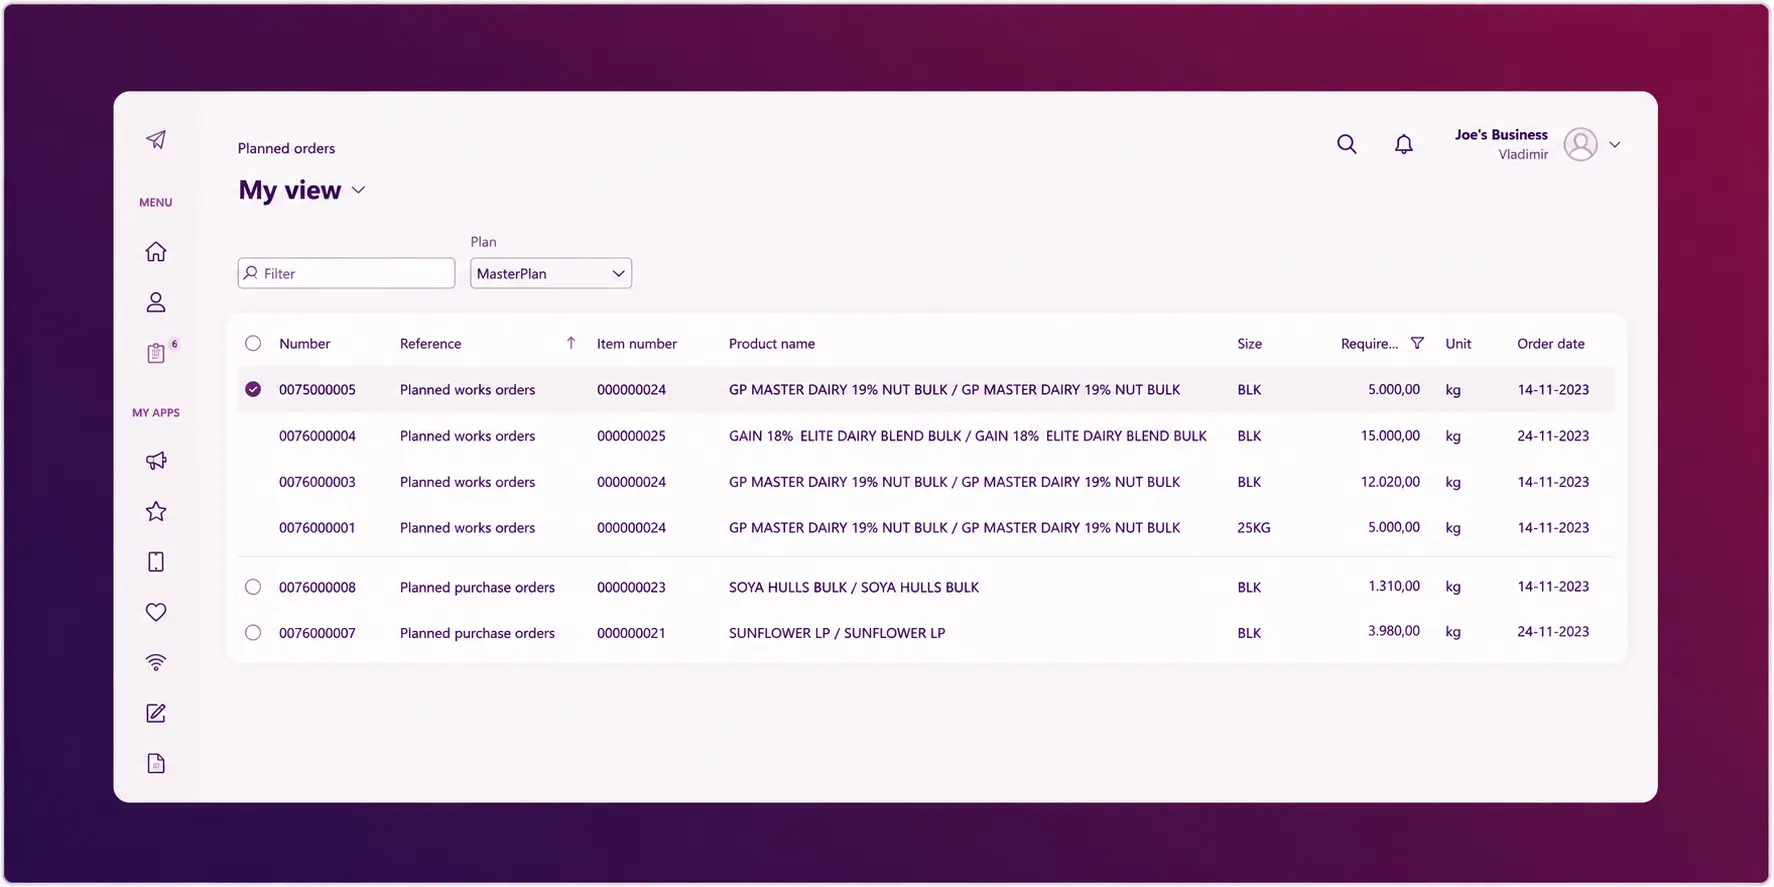Click SUNFLOWER LP product name
This screenshot has height=887, width=1774.
[837, 633]
